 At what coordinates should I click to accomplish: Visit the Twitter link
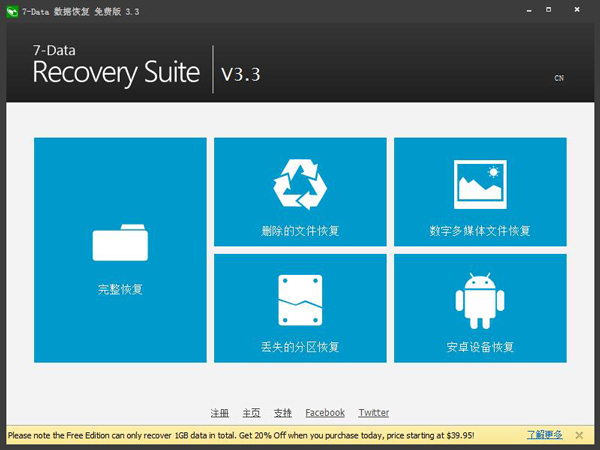pyautogui.click(x=373, y=413)
